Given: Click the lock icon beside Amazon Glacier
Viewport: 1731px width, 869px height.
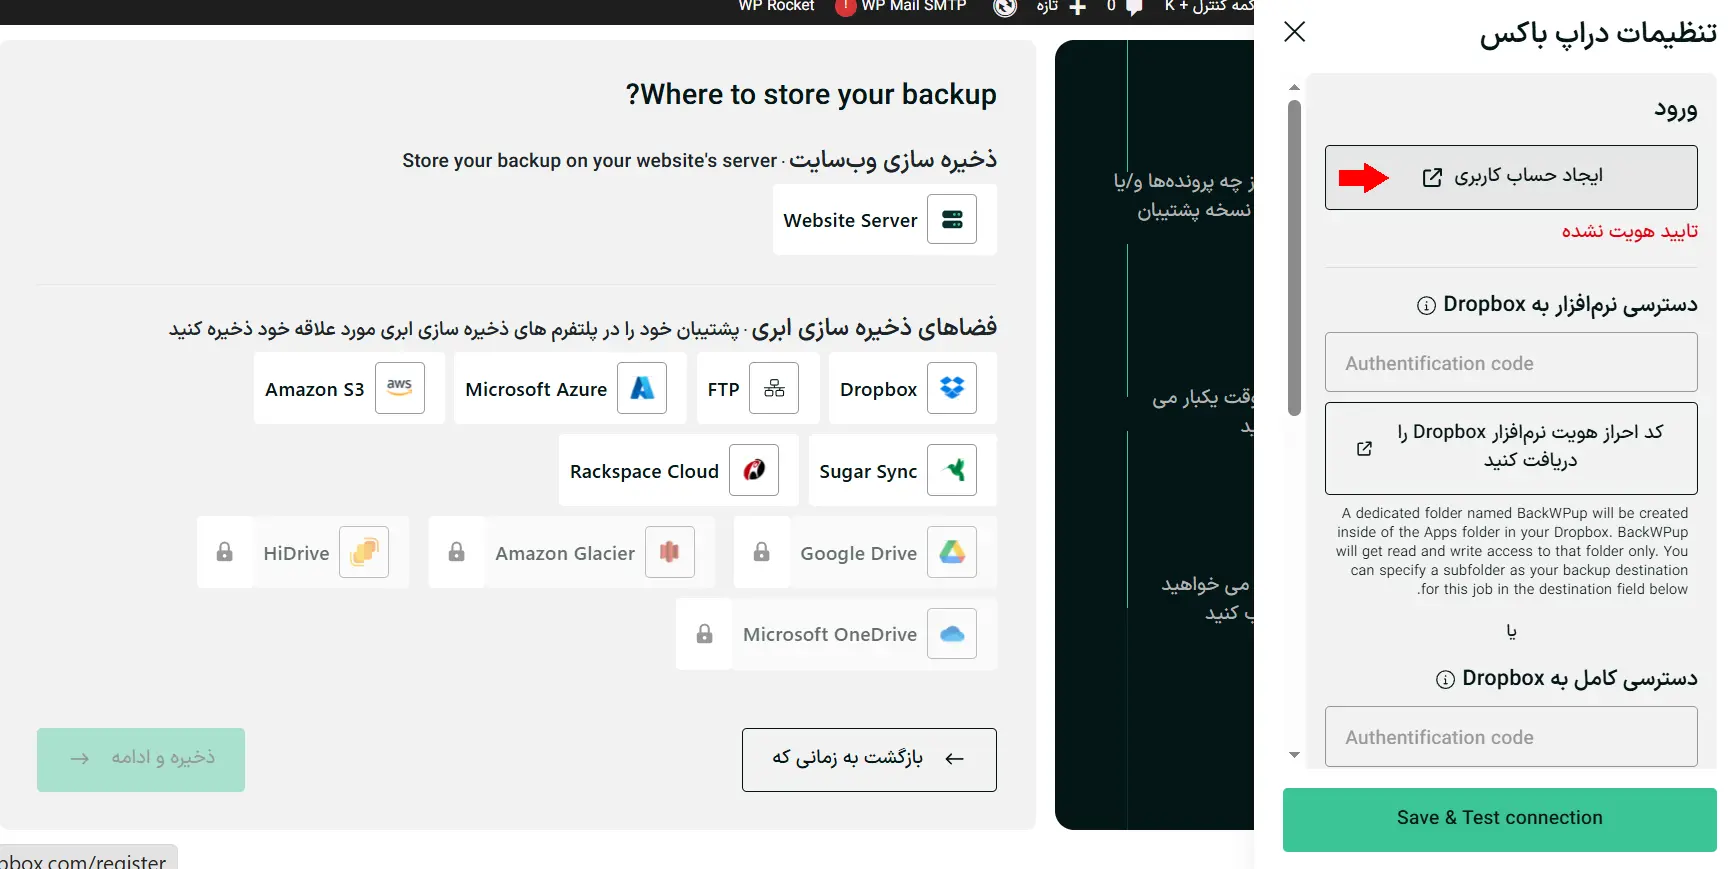Looking at the screenshot, I should (457, 552).
